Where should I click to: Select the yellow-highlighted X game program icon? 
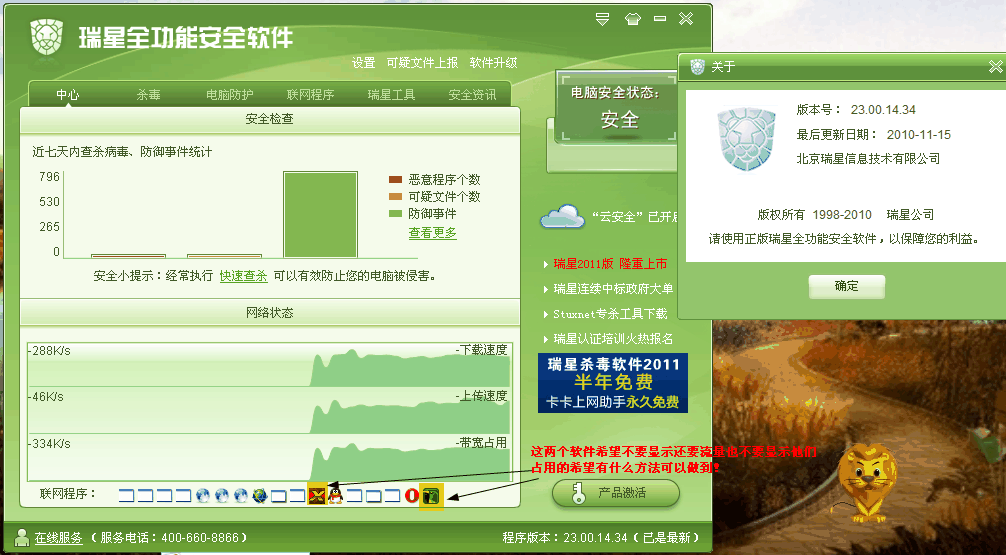[x=317, y=495]
